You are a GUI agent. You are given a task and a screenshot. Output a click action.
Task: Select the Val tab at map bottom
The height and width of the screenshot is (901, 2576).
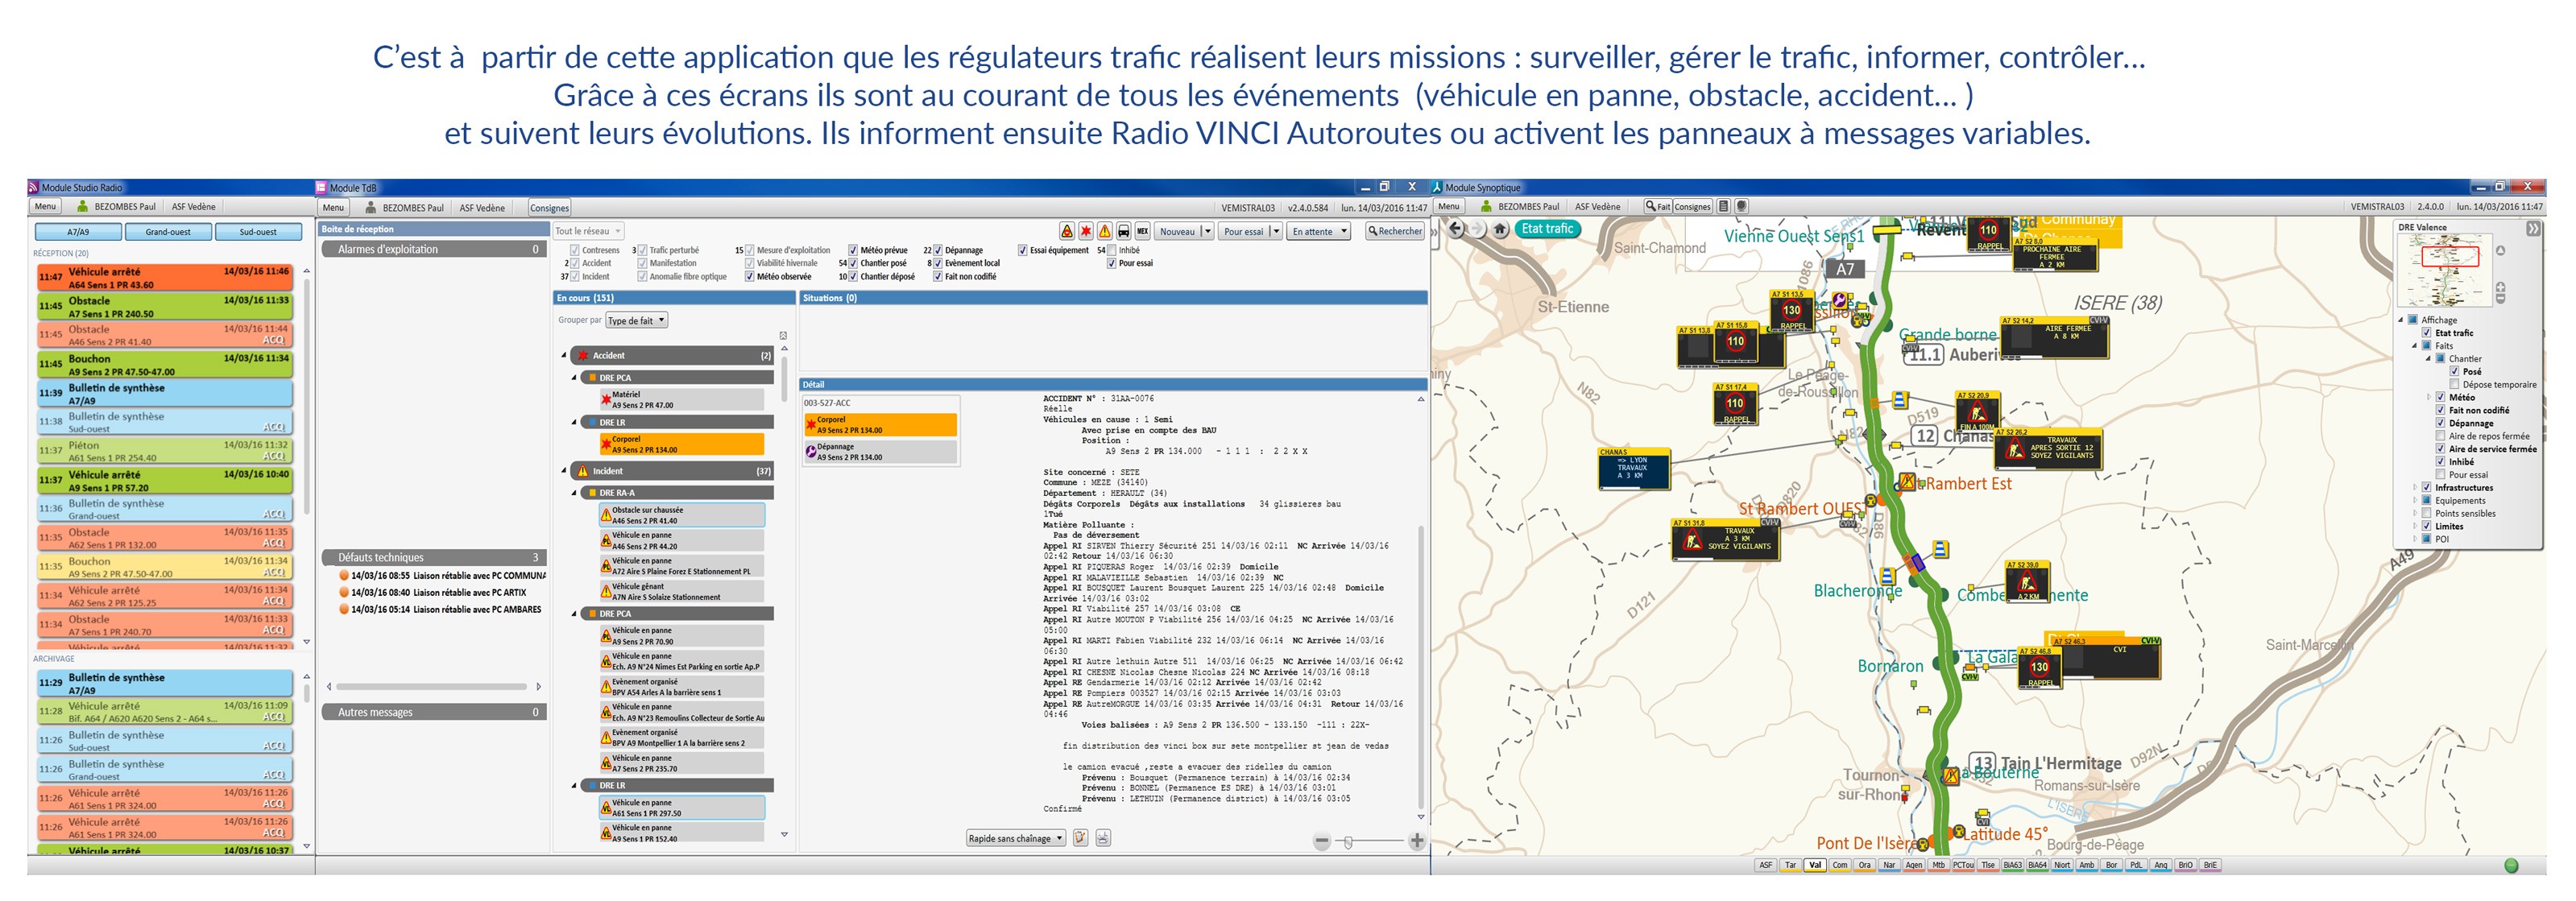coord(1814,865)
